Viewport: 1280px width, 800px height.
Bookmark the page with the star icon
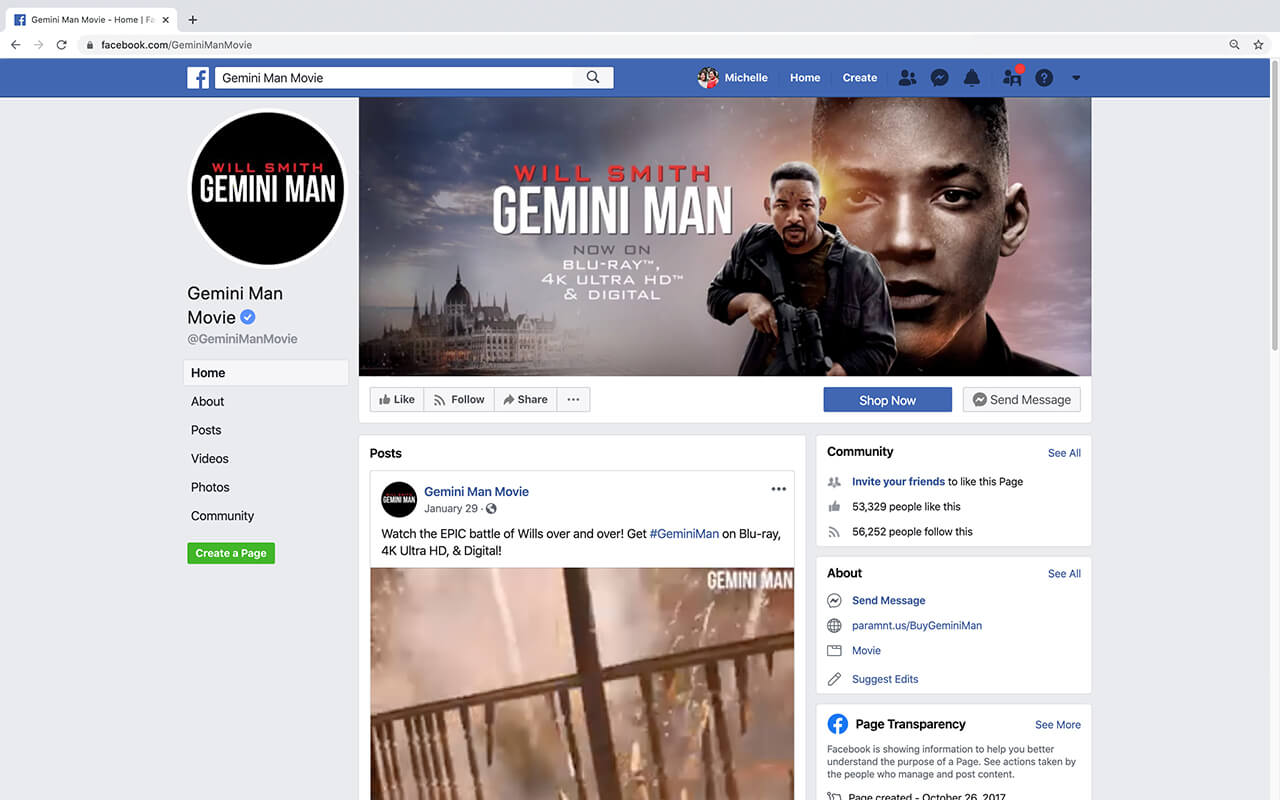coord(1258,45)
